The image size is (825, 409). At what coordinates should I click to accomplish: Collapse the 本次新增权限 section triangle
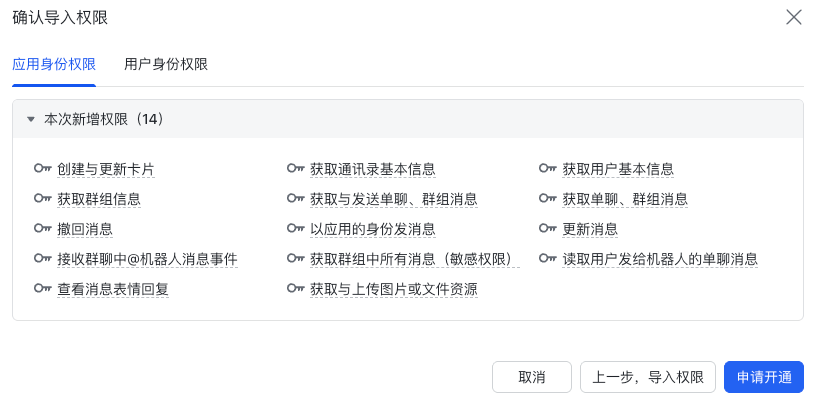(31, 119)
